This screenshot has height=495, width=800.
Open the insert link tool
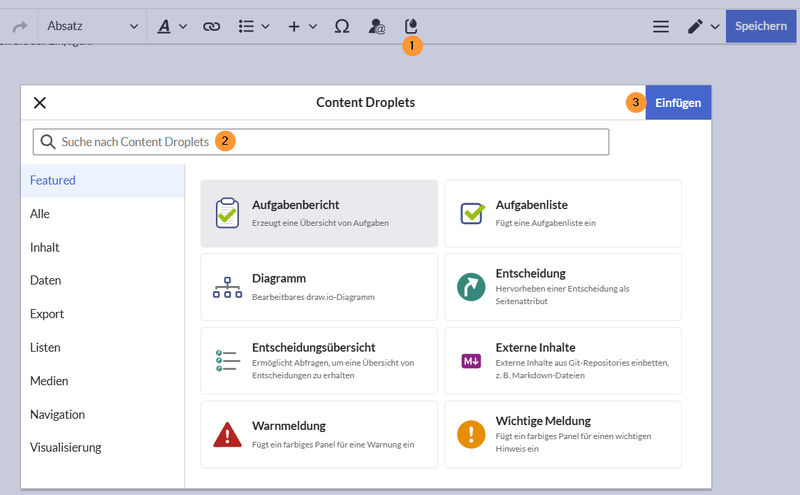coord(211,26)
